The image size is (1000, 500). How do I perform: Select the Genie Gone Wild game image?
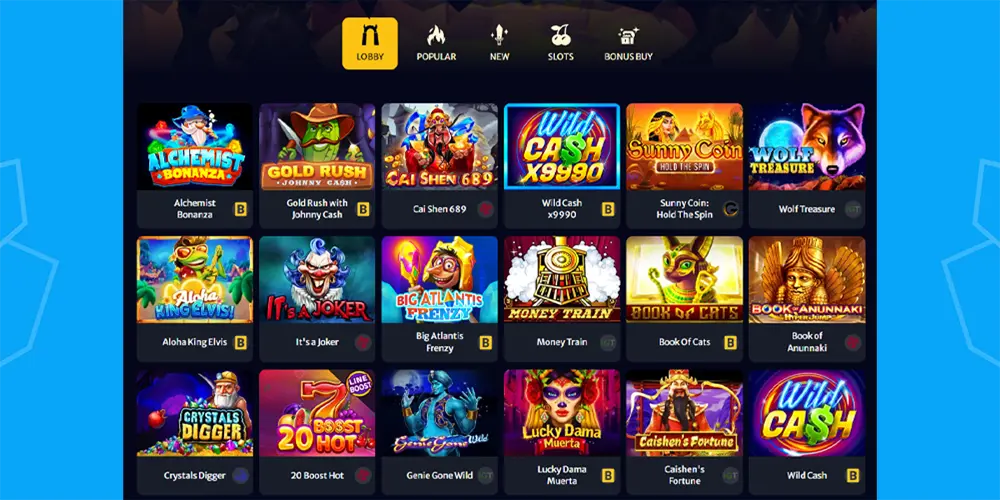[x=439, y=413]
